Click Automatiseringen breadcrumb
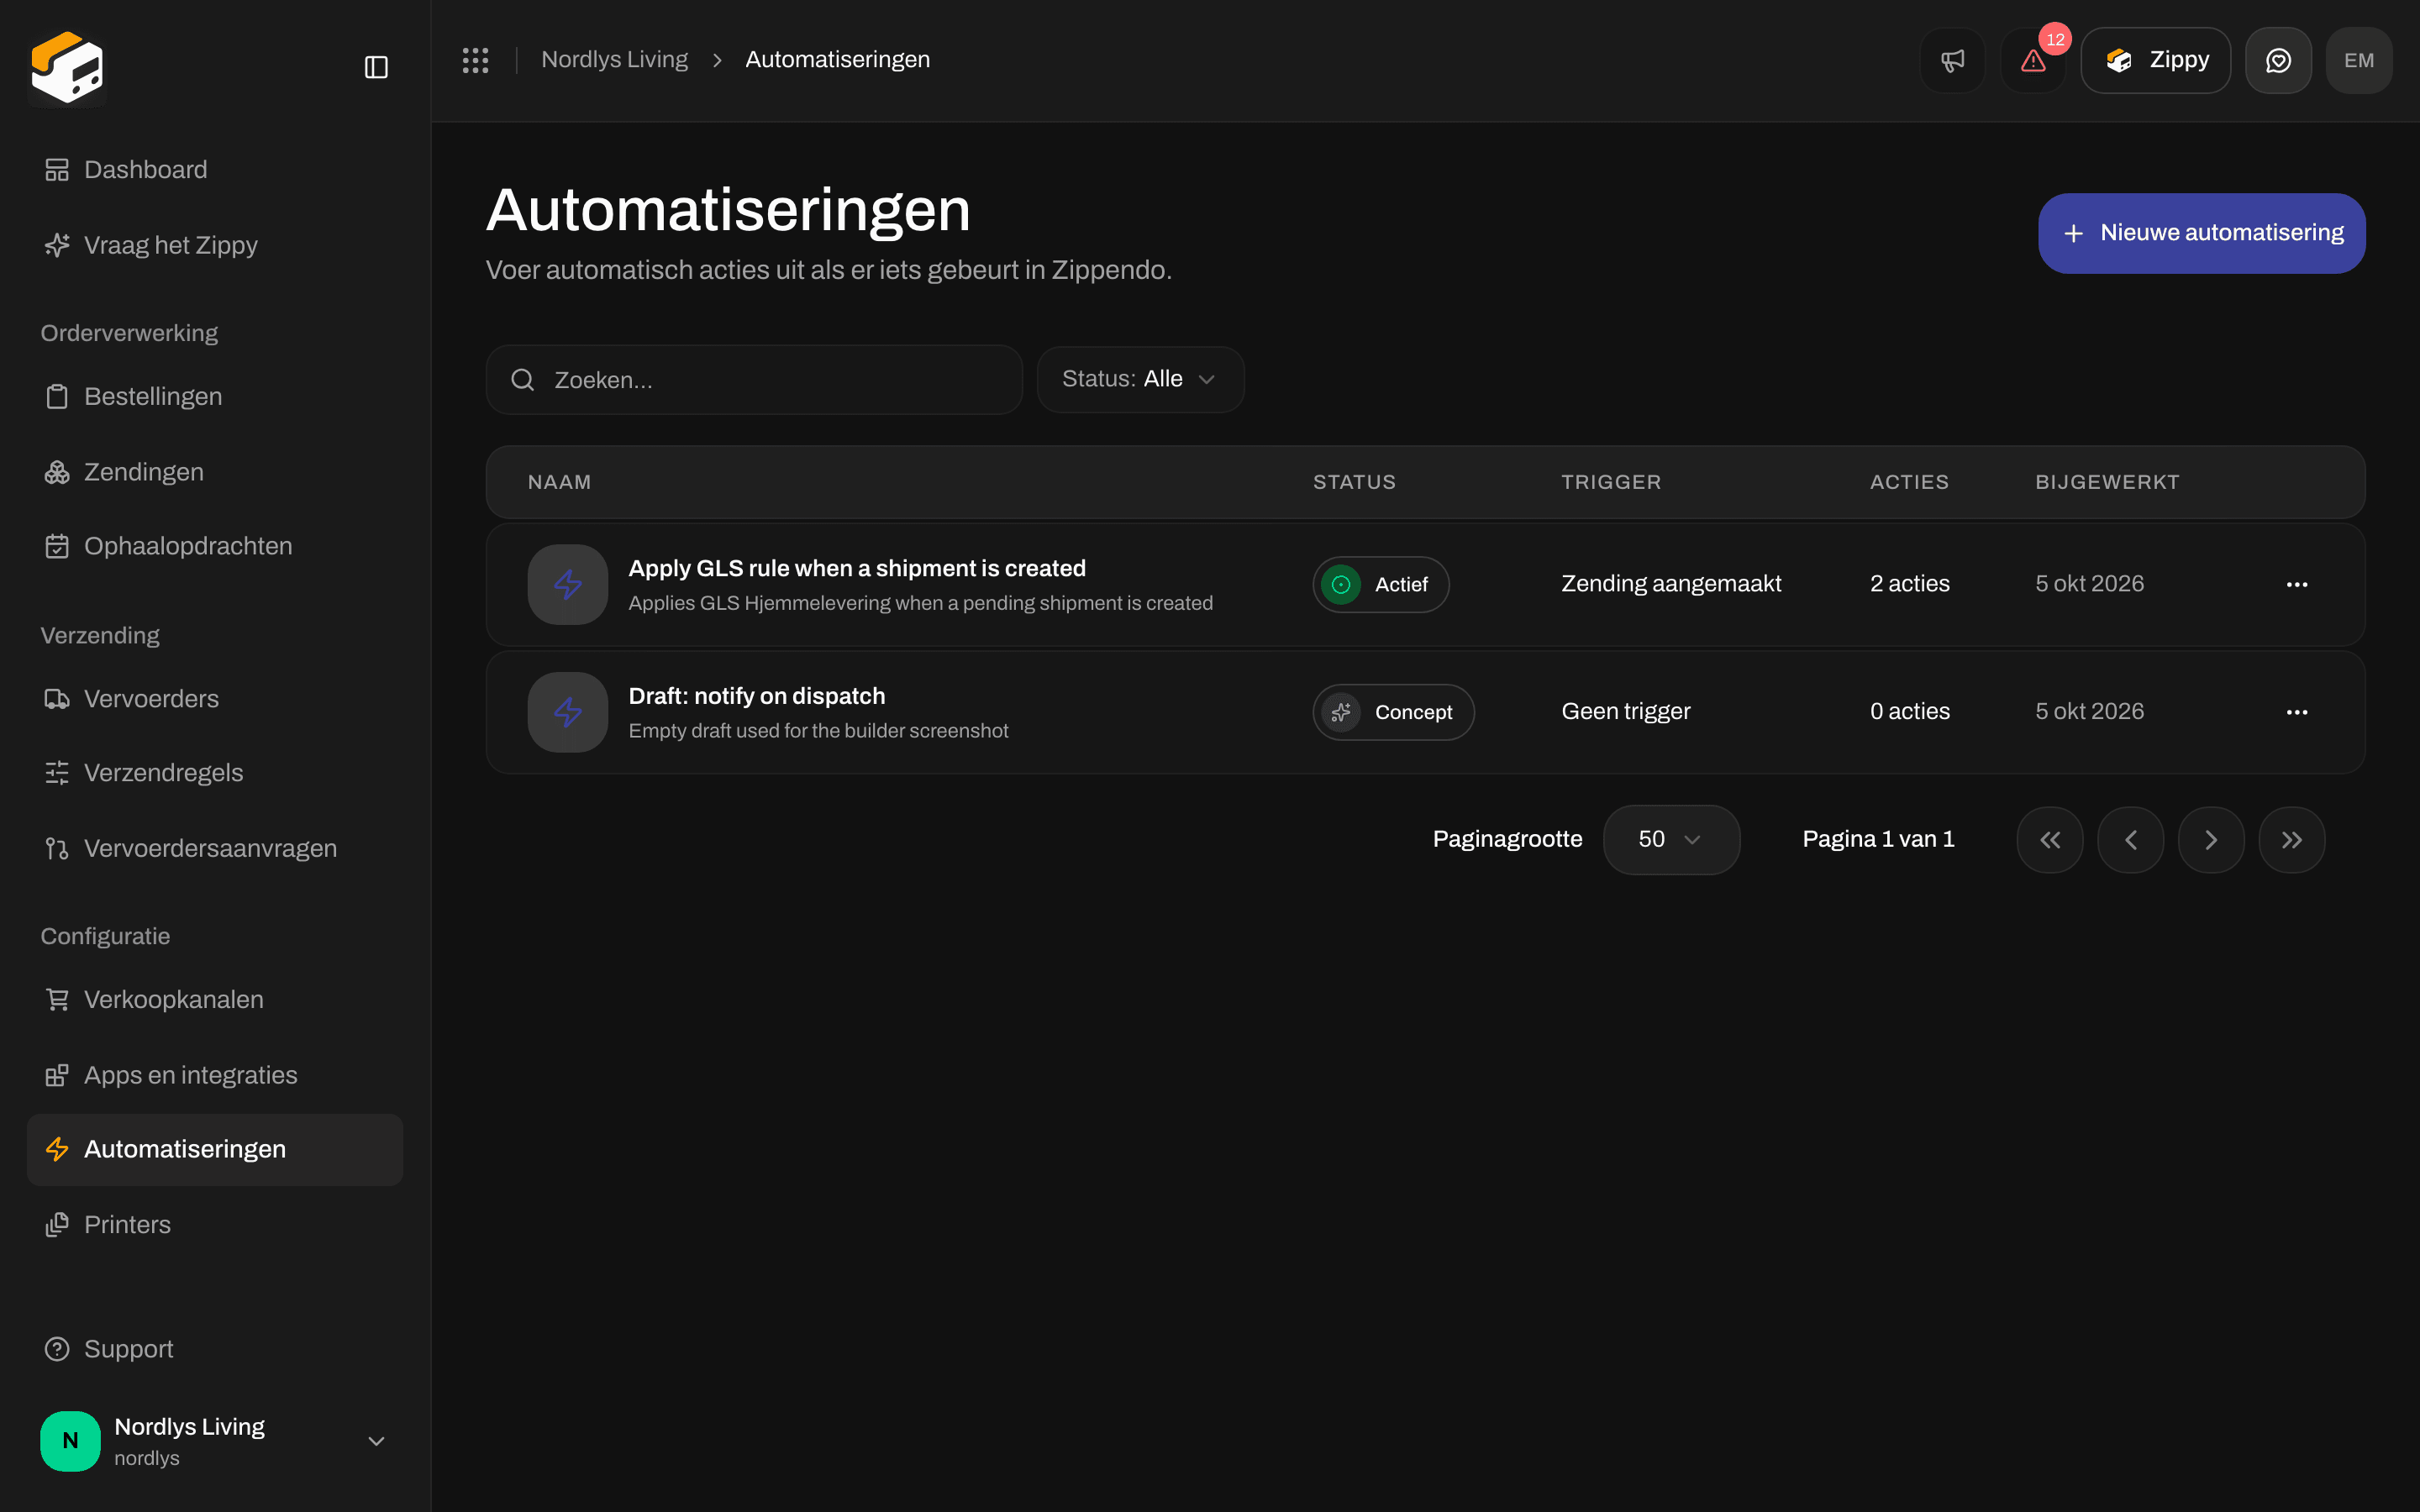Viewport: 2420px width, 1512px height. coord(837,60)
